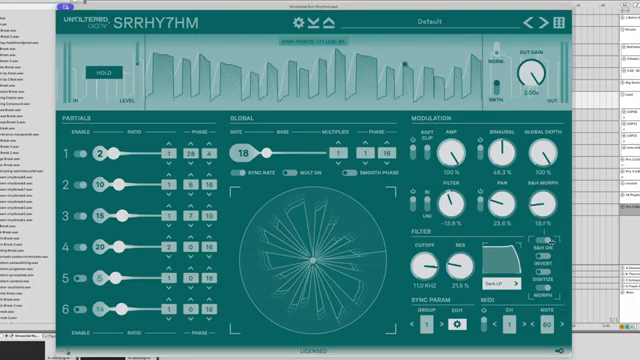Toggle Smooth Phase switch

point(350,173)
